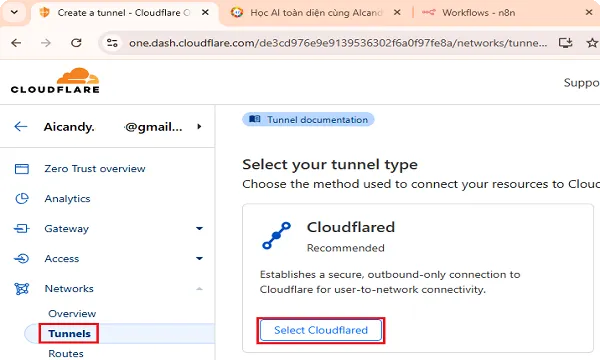Expand the Access section
This screenshot has width=600, height=360.
(x=199, y=259)
